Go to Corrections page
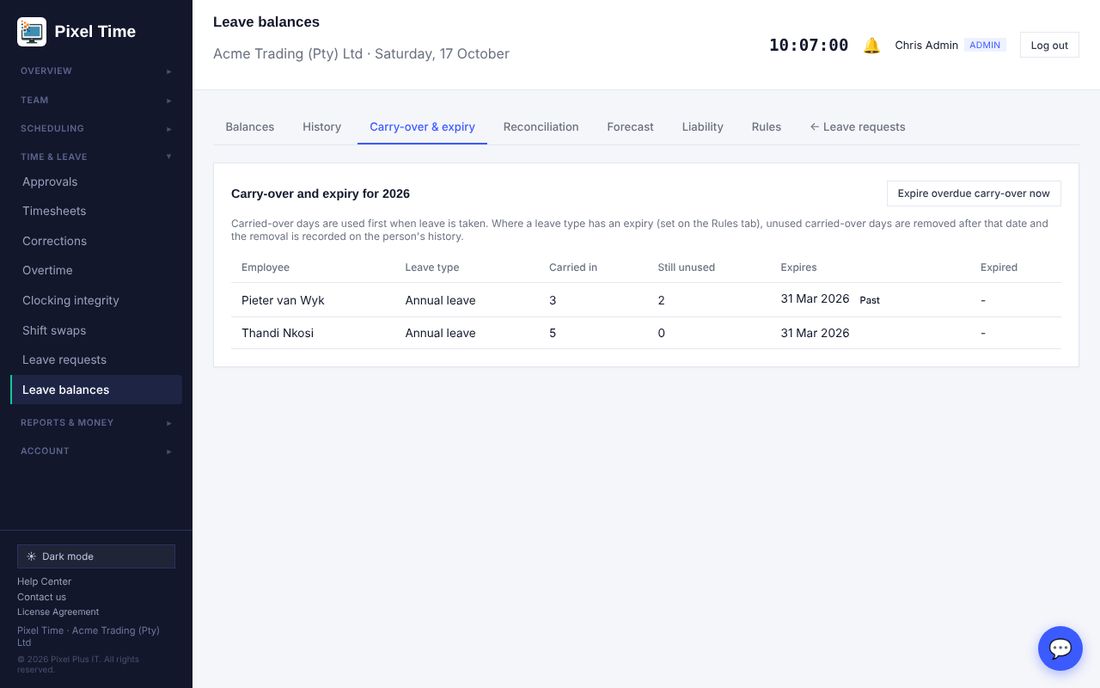This screenshot has height=688, width=1100. (x=96, y=241)
